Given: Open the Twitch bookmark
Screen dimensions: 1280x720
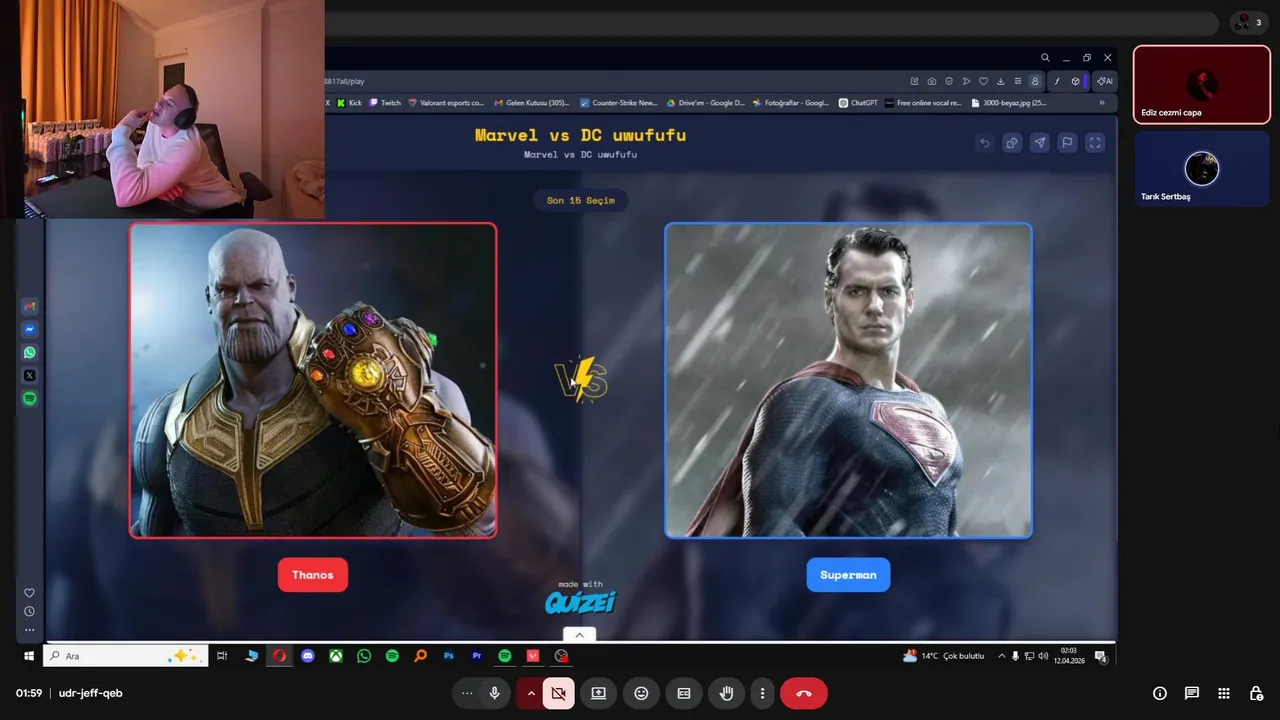Looking at the screenshot, I should 385,102.
